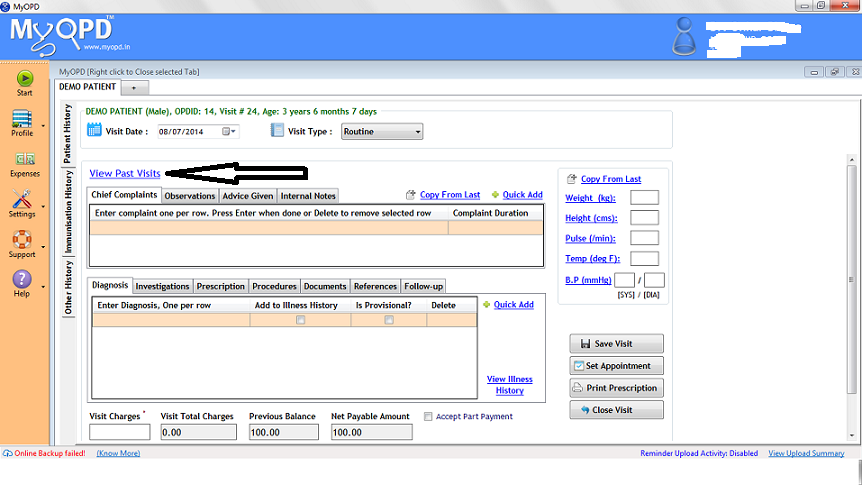Screen dimensions: 862x485
Task: Open the Support lifebuoy icon
Action: 22,239
